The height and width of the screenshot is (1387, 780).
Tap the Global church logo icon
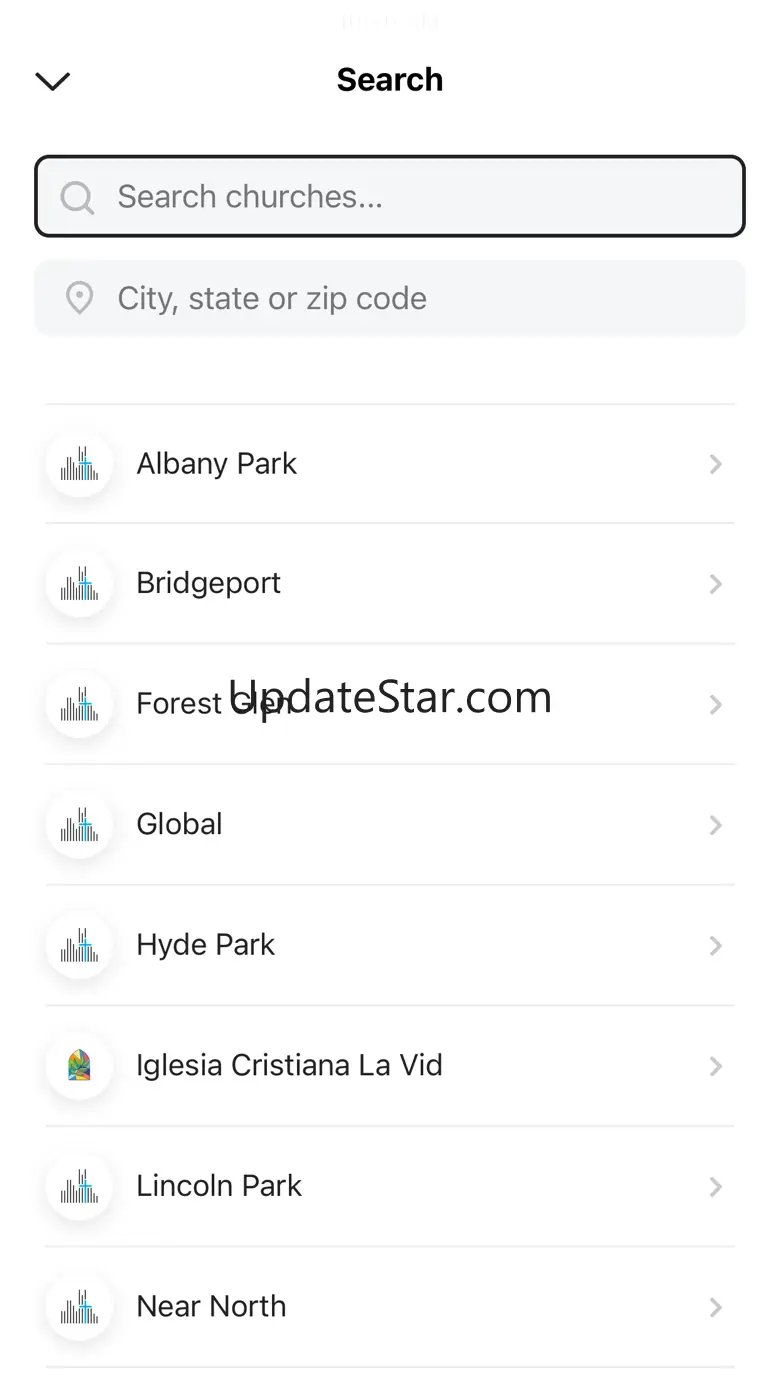pos(79,825)
